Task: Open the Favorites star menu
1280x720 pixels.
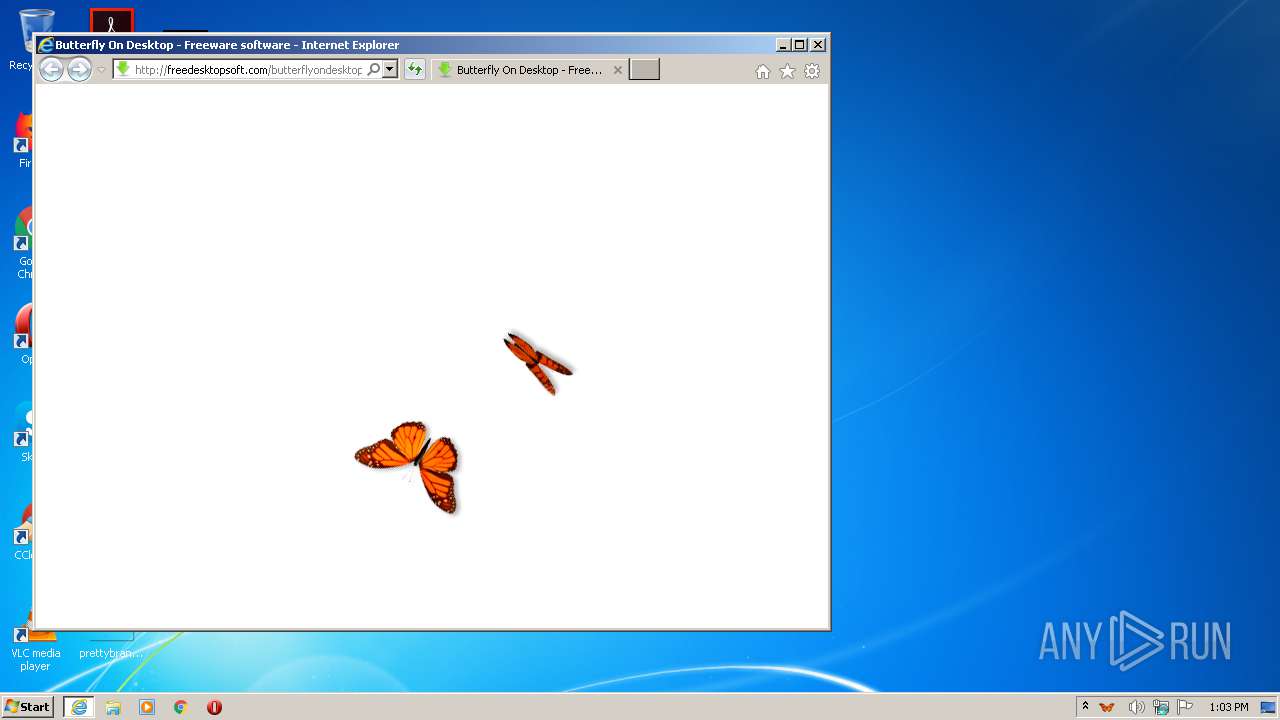Action: pos(787,71)
